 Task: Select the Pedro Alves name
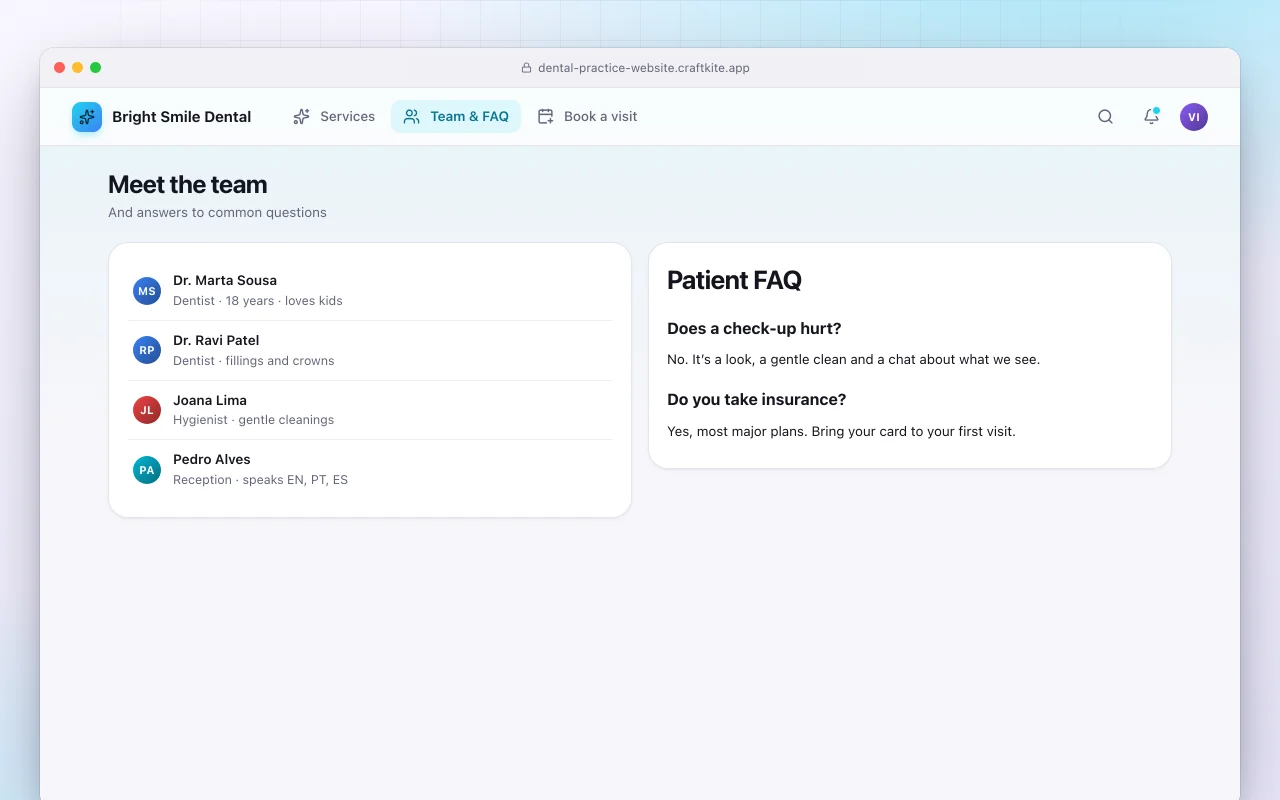[x=212, y=459]
